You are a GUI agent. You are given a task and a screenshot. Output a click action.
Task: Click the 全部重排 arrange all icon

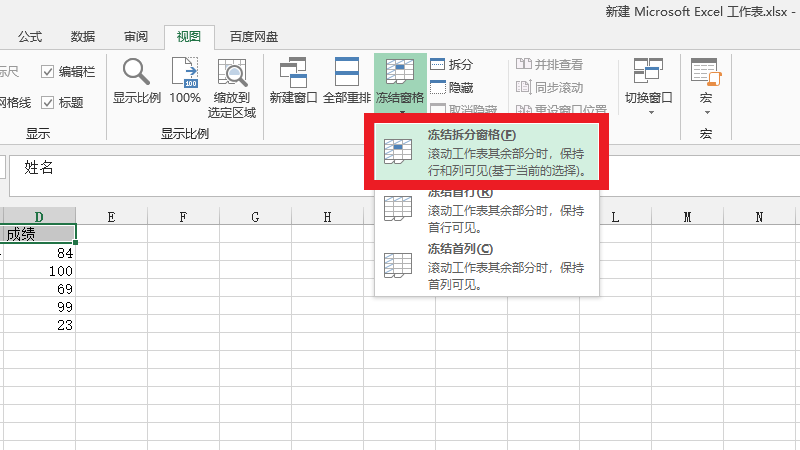click(x=346, y=80)
